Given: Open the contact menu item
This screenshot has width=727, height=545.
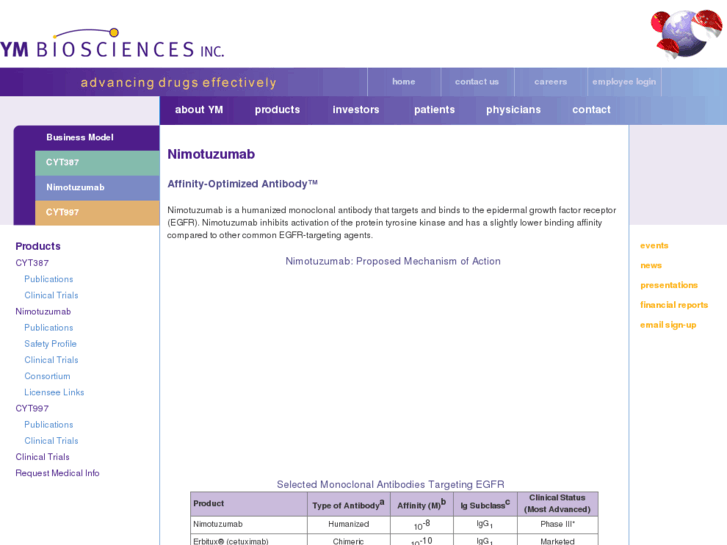Looking at the screenshot, I should tap(591, 110).
